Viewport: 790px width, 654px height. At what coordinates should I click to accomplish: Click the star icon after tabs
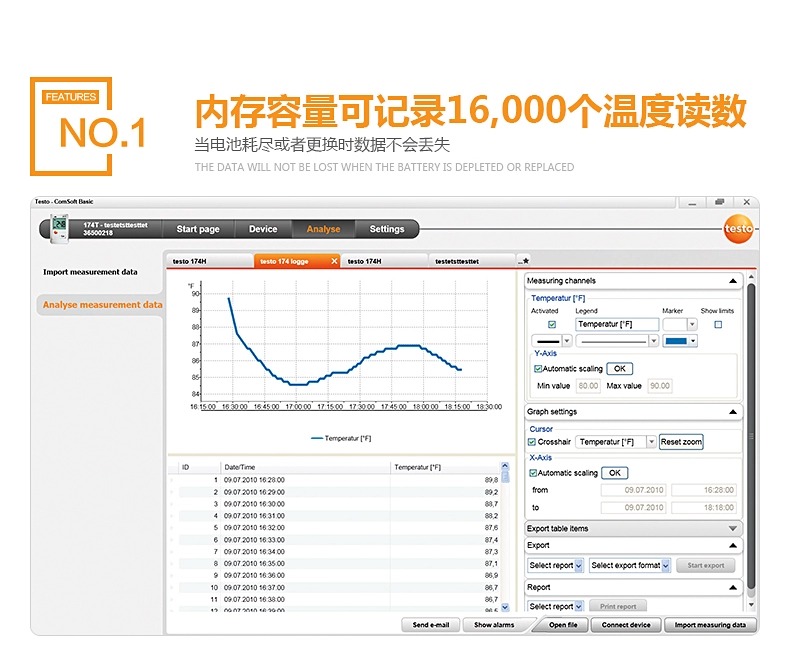pyautogui.click(x=525, y=260)
